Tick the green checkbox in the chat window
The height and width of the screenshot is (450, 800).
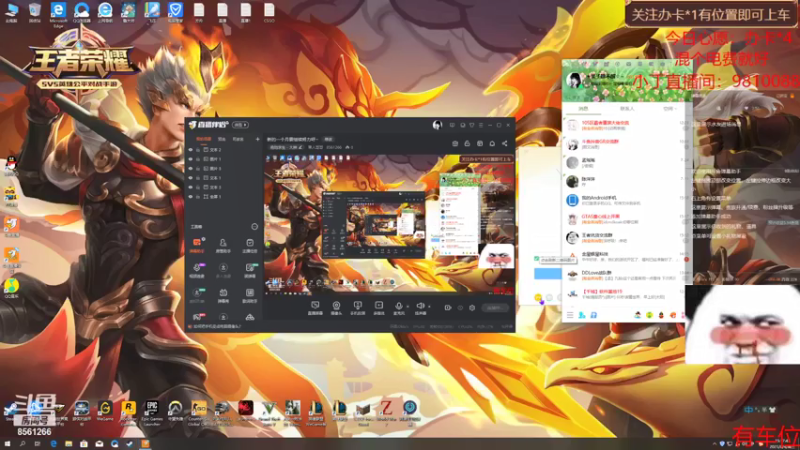pyautogui.click(x=537, y=259)
